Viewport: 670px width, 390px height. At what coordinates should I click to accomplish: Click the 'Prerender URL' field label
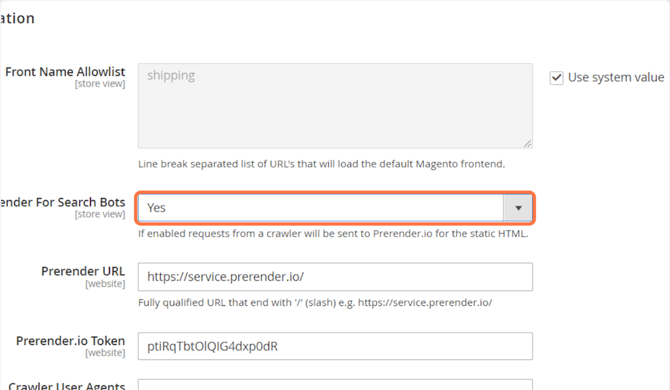(x=83, y=271)
